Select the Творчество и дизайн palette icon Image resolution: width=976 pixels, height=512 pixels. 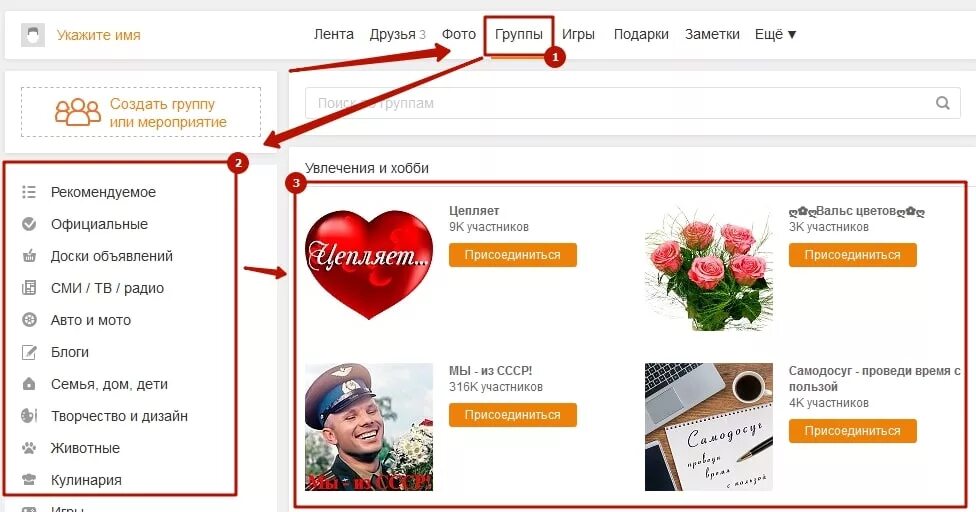(x=29, y=416)
